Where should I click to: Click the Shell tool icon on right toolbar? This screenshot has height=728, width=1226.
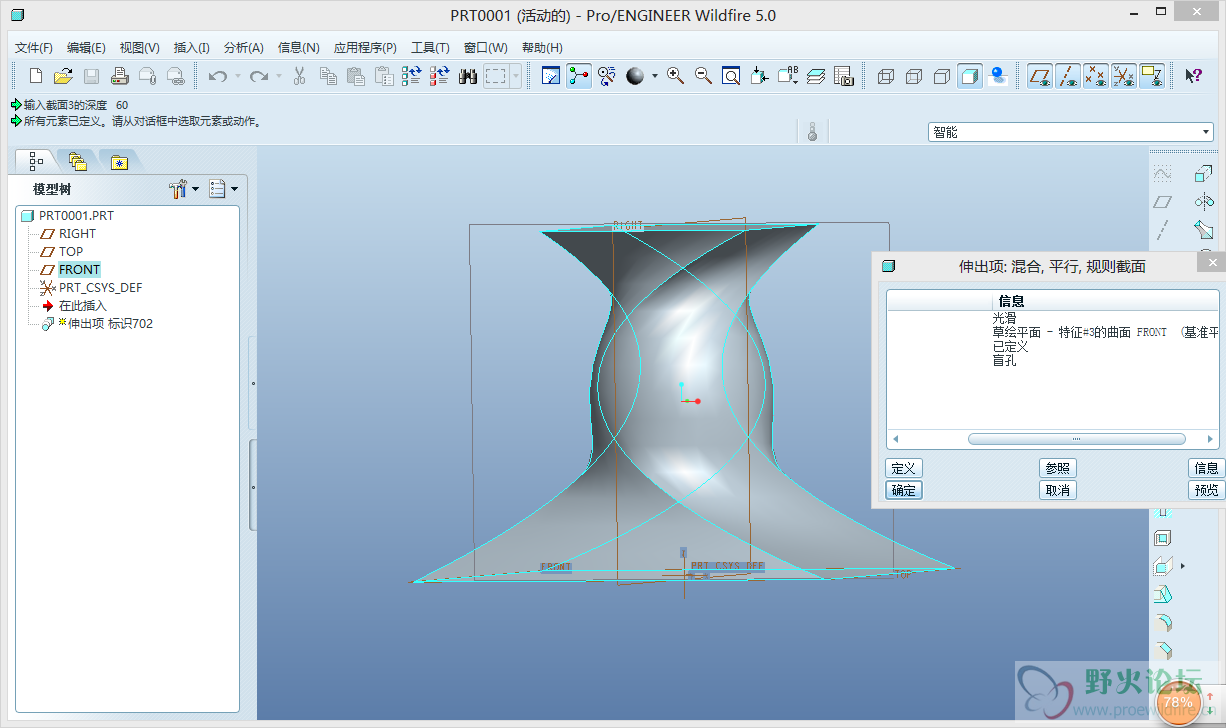coord(1162,538)
